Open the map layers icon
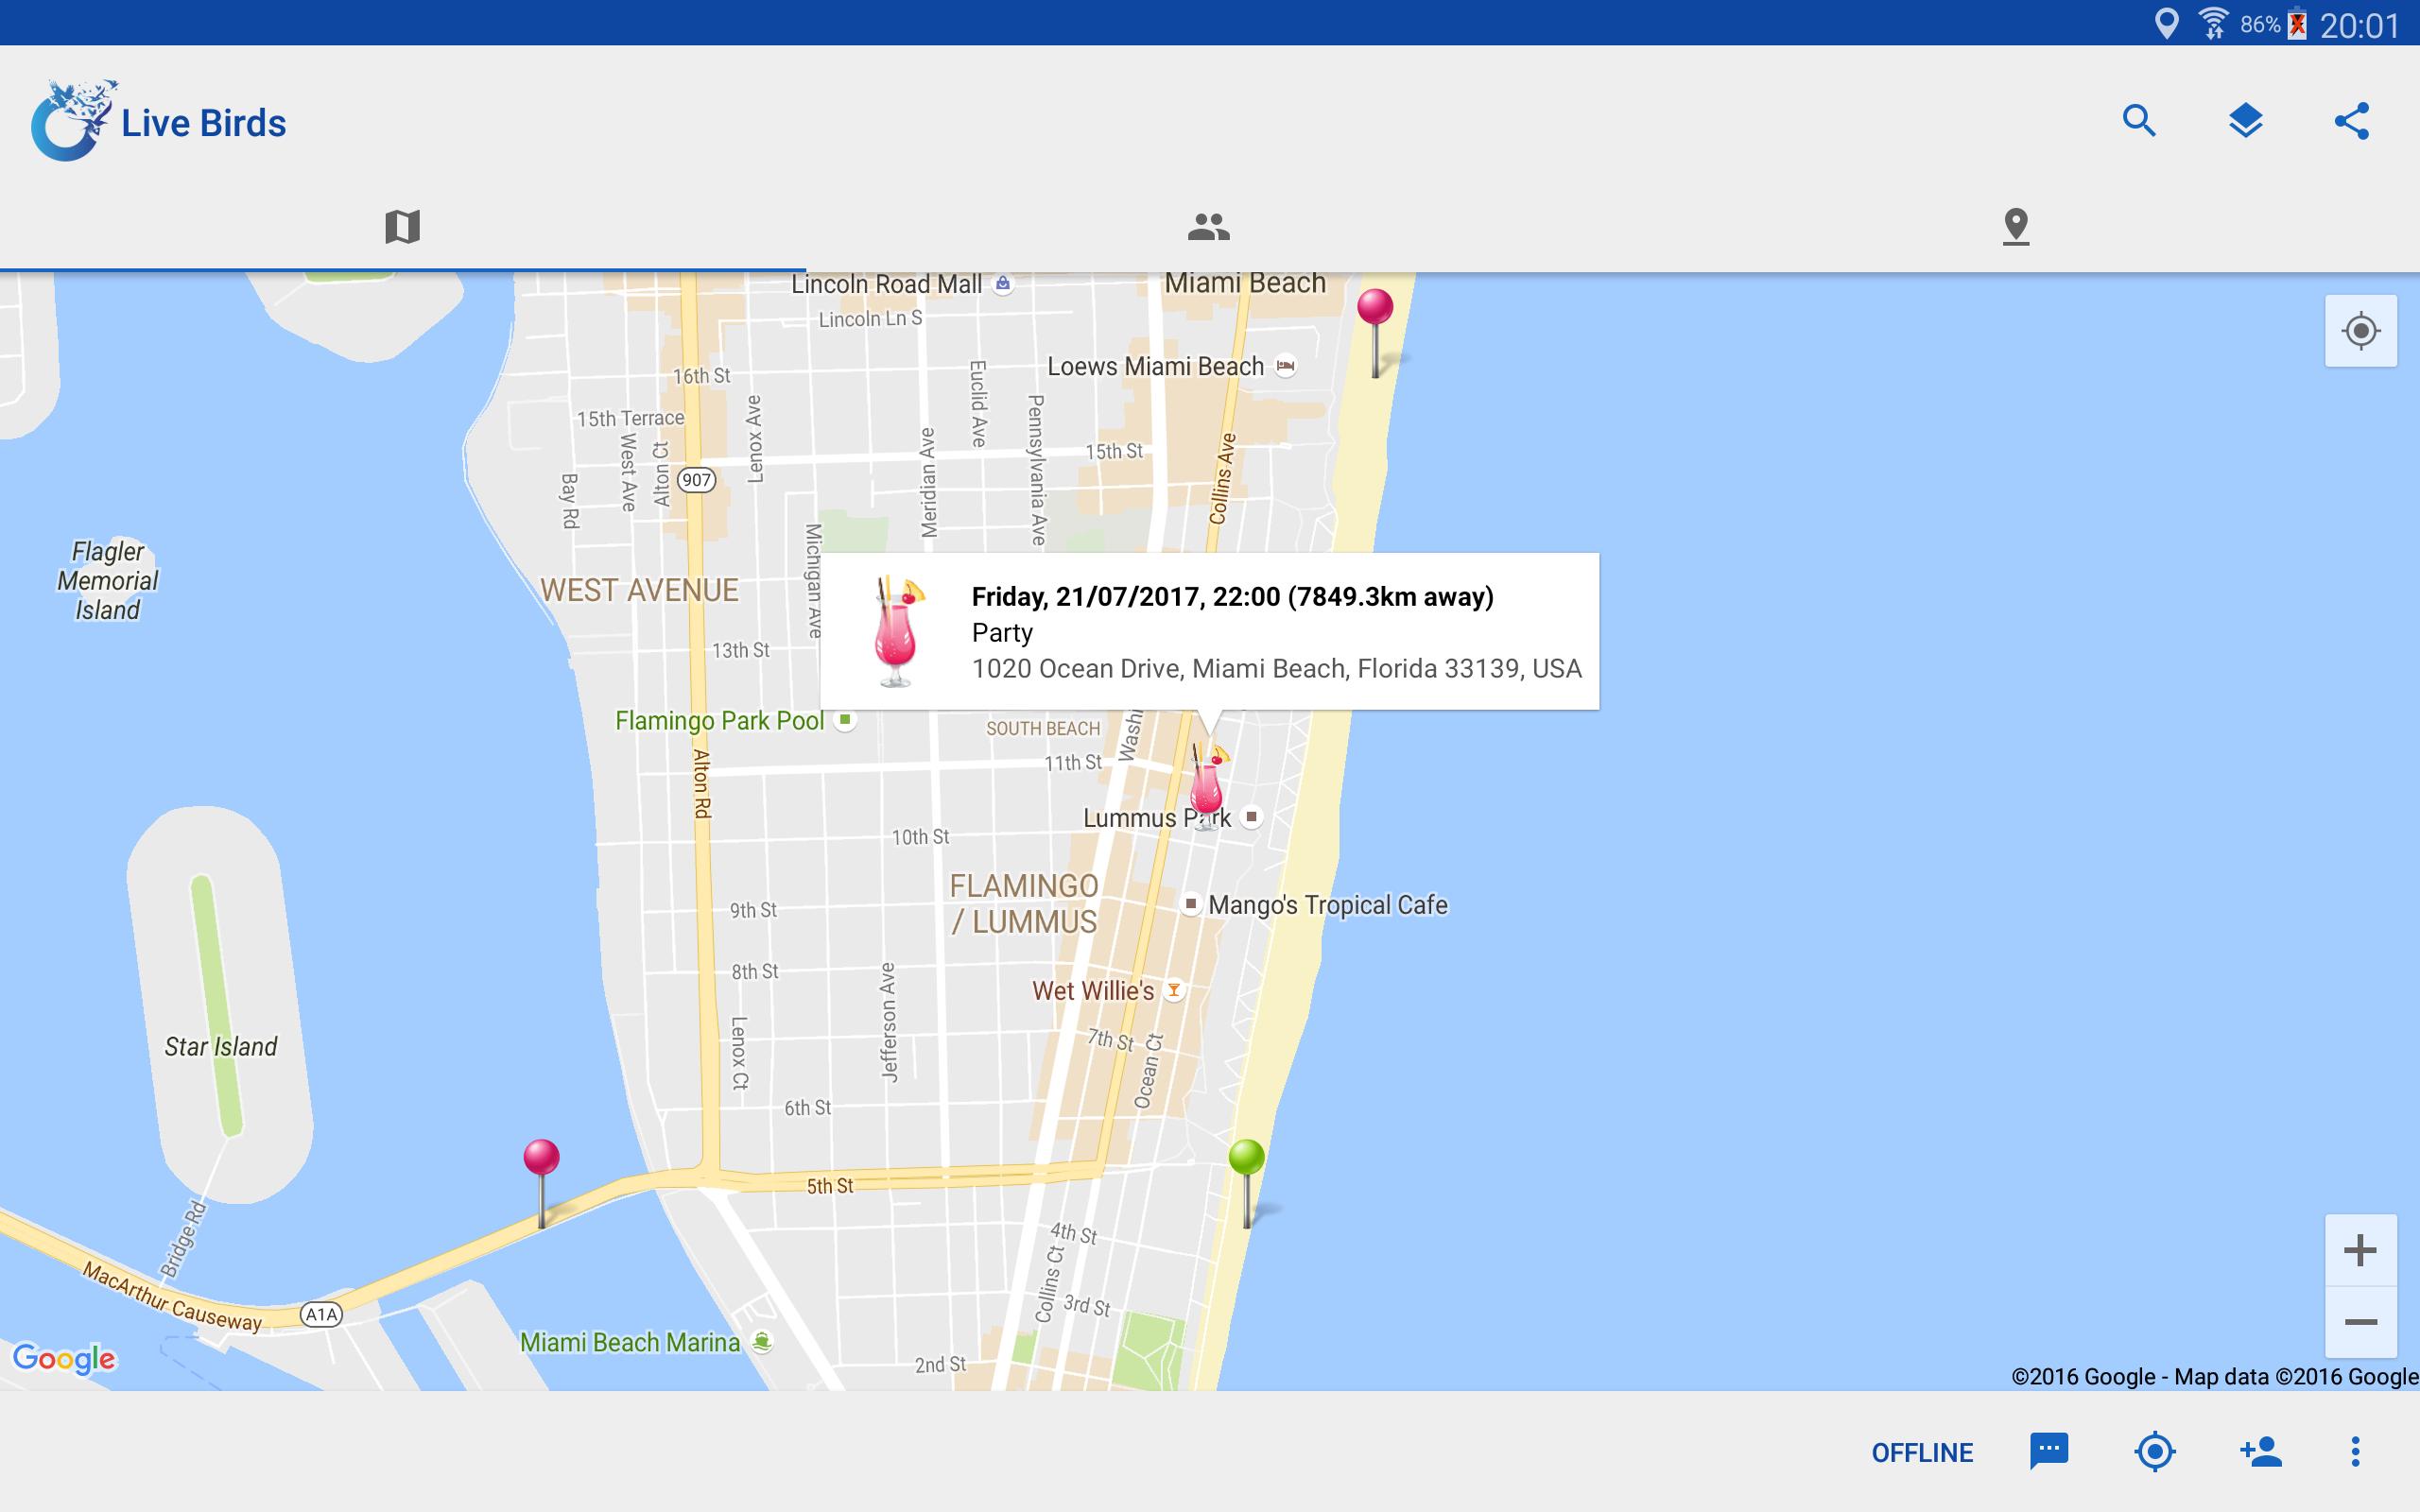The image size is (2420, 1512). pyautogui.click(x=2245, y=121)
